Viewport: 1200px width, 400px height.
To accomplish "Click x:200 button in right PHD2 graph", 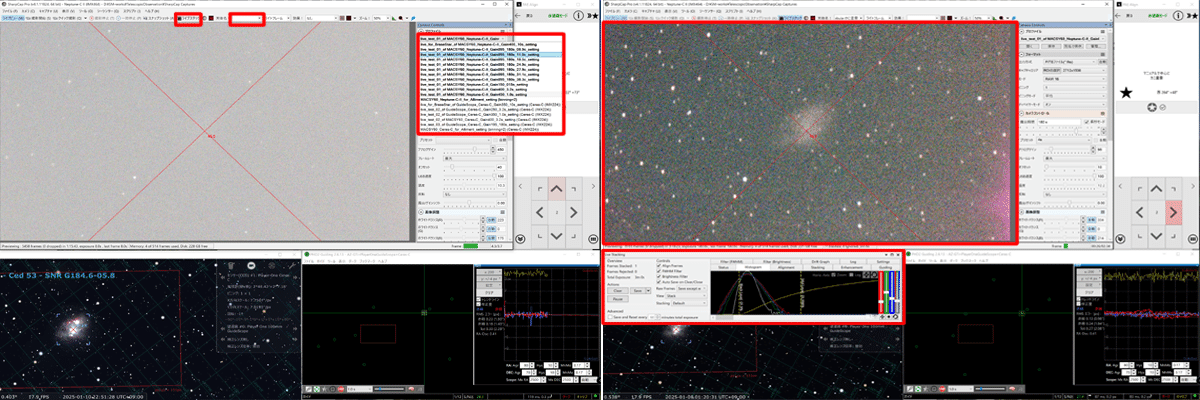I will click(1089, 272).
